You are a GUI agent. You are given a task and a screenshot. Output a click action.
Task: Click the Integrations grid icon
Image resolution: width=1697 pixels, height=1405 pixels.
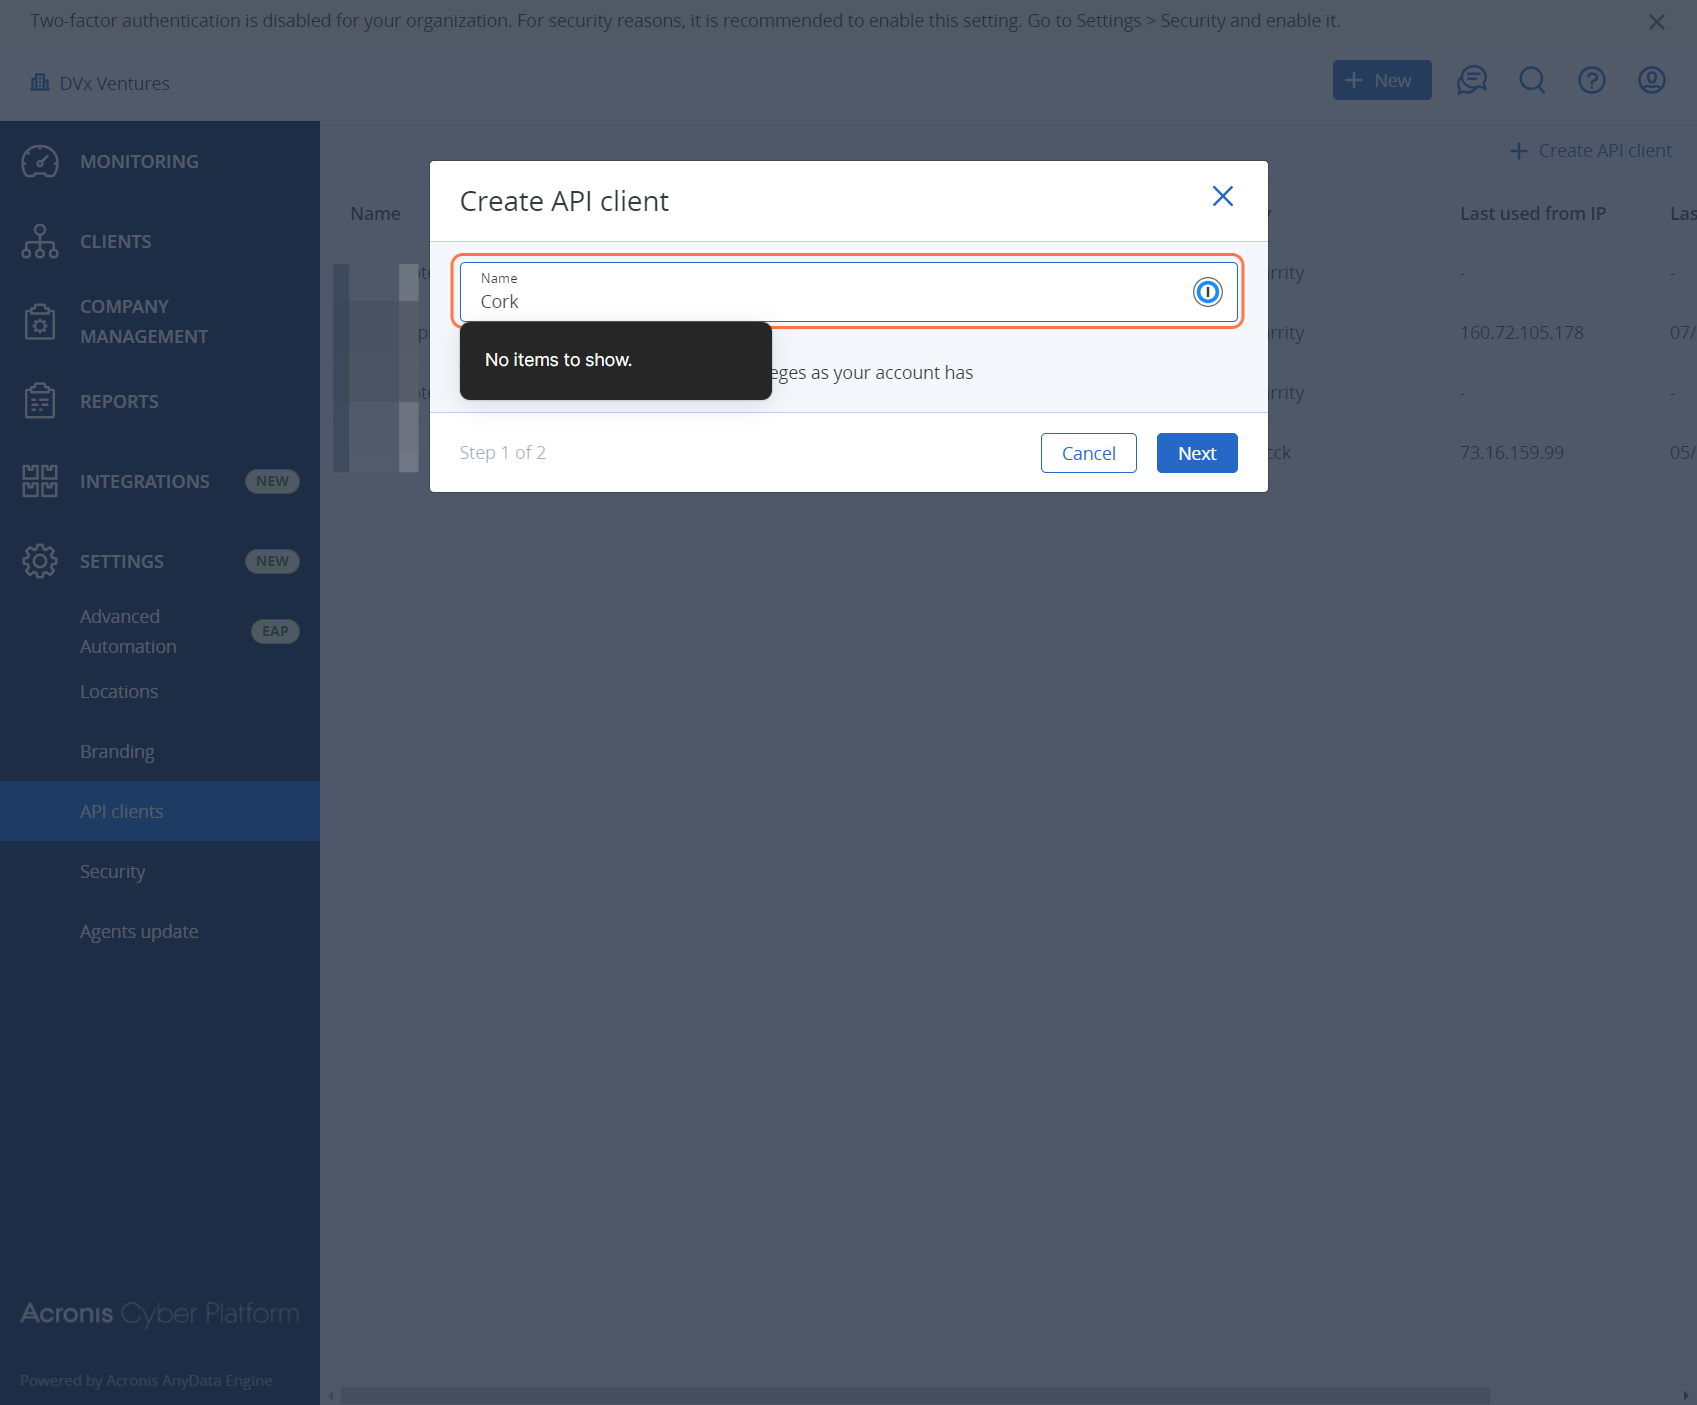[x=40, y=481]
